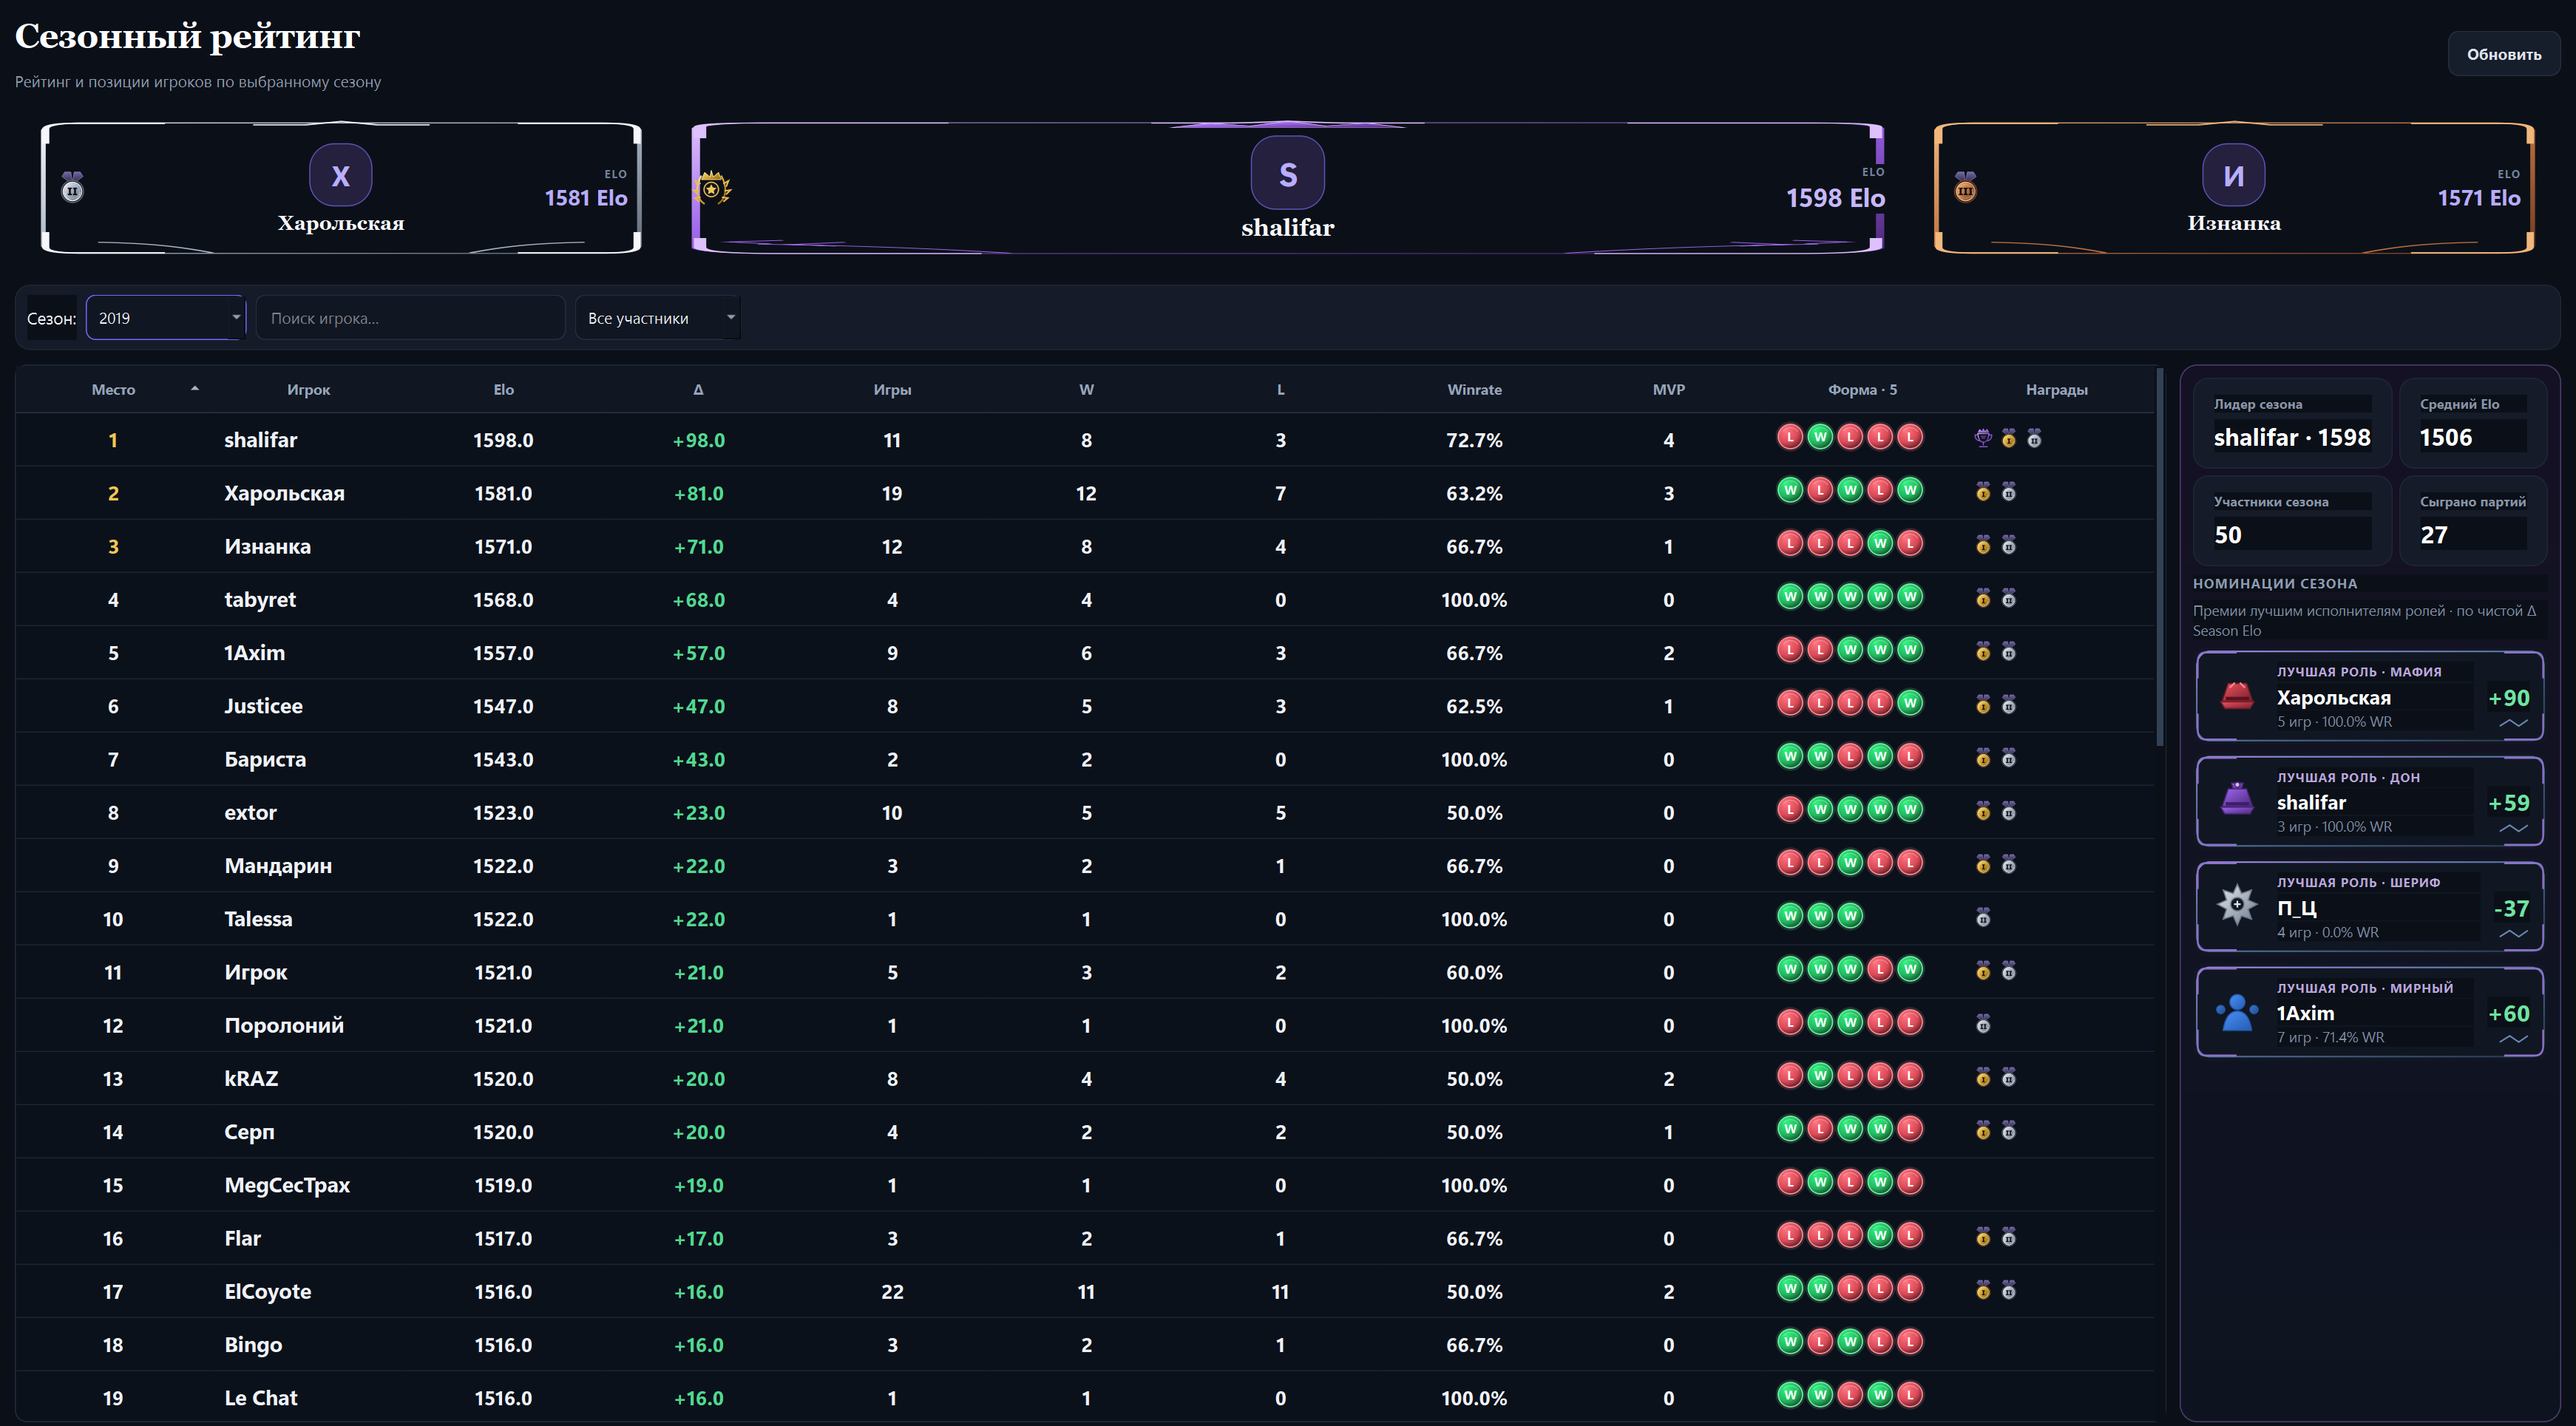
Task: Click the only green W badge in Justicee's form
Action: tap(1910, 703)
